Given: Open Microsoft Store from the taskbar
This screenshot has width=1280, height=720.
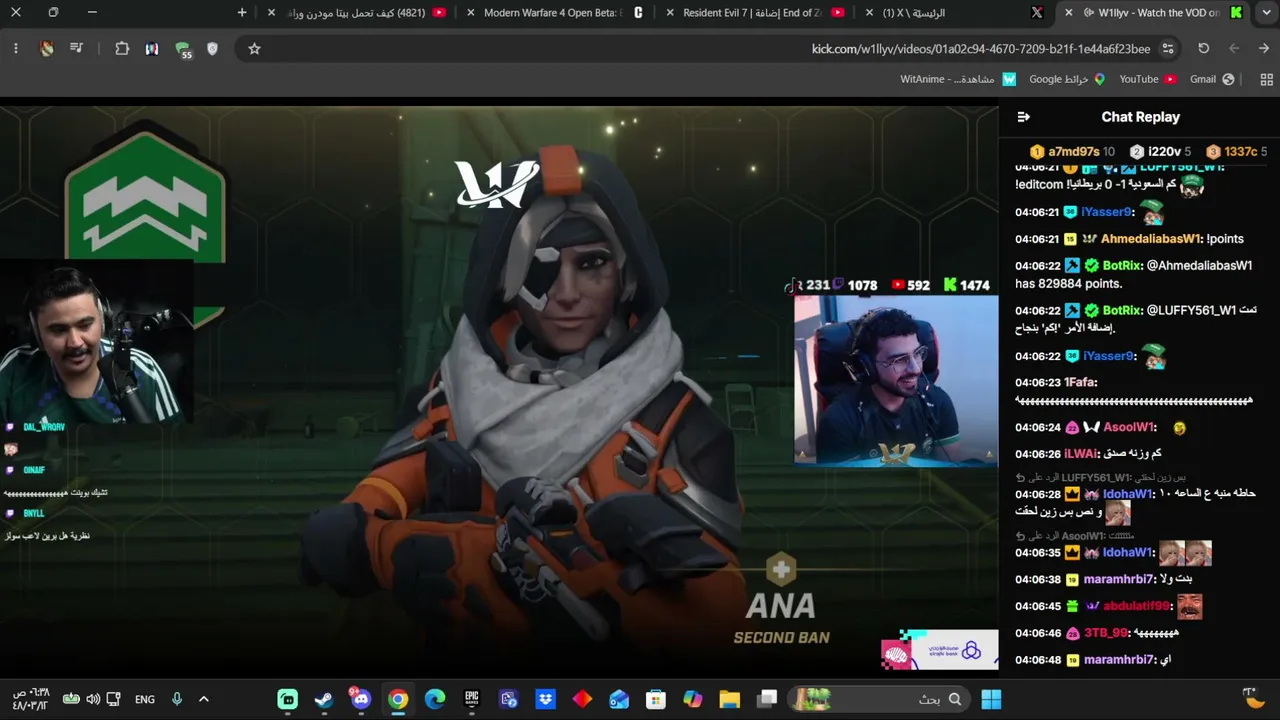Looking at the screenshot, I should point(656,699).
